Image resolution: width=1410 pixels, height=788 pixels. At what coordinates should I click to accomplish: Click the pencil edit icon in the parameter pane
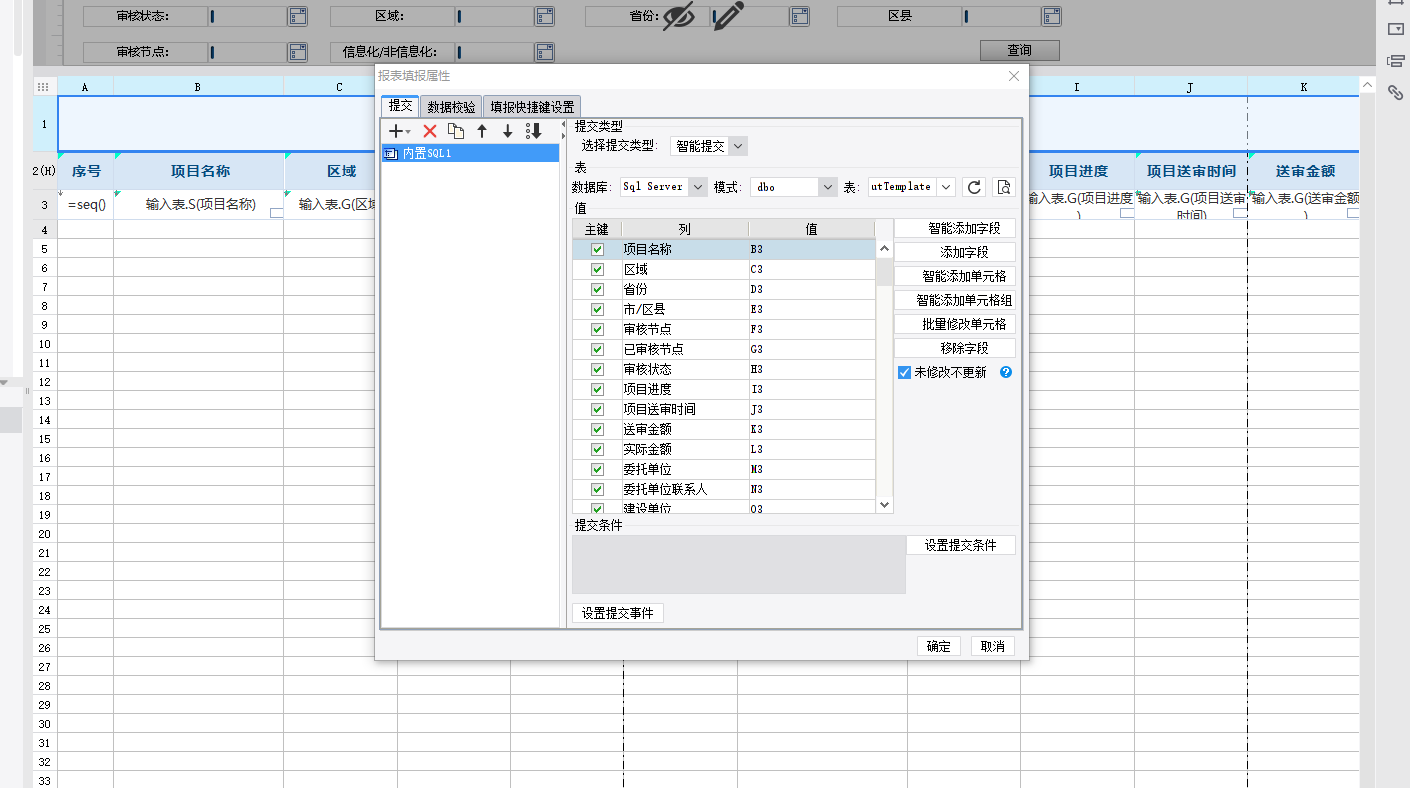[729, 15]
